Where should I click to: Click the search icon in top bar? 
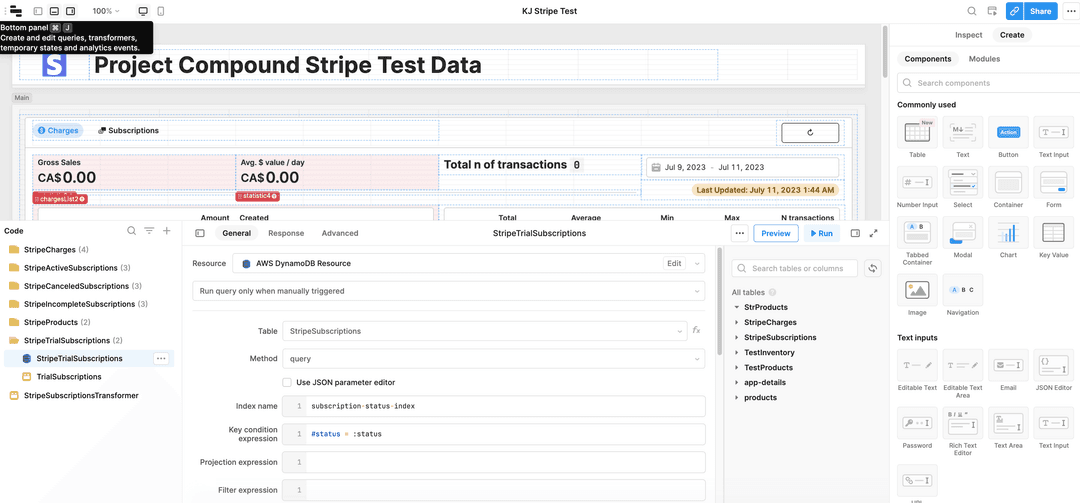972,11
